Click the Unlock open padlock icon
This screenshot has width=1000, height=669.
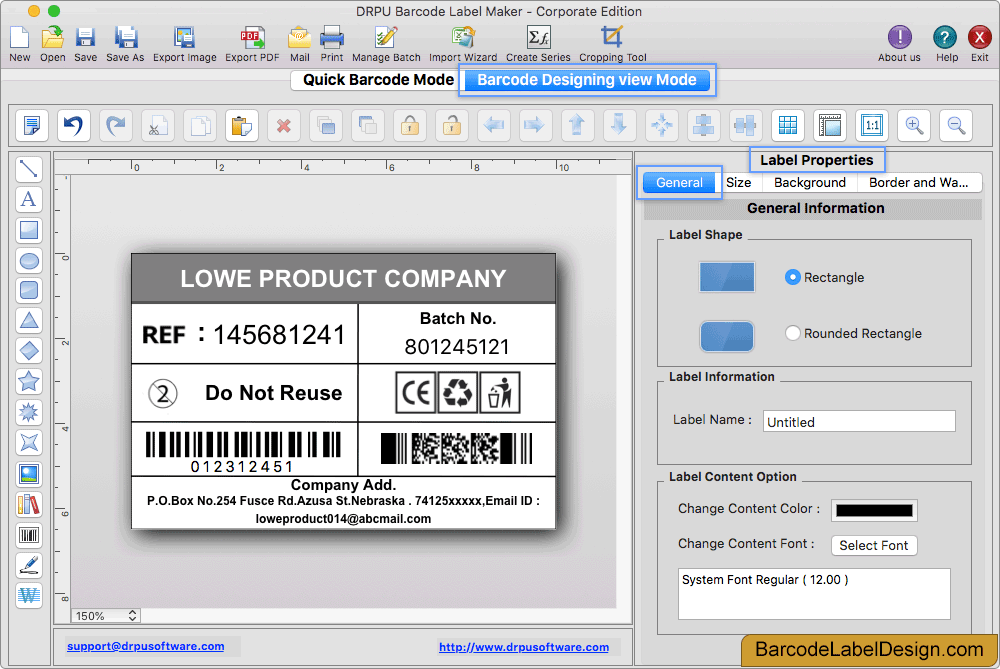tap(452, 125)
